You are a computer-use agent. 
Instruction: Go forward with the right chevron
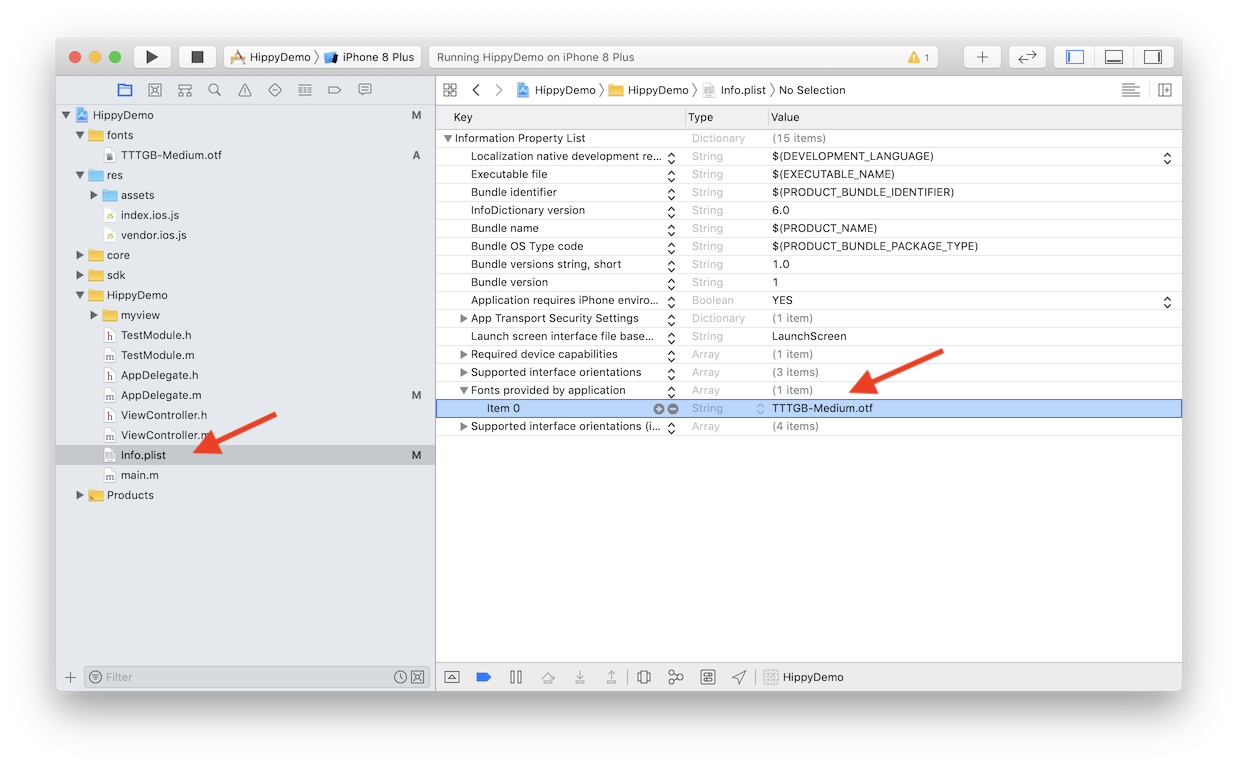tap(499, 90)
